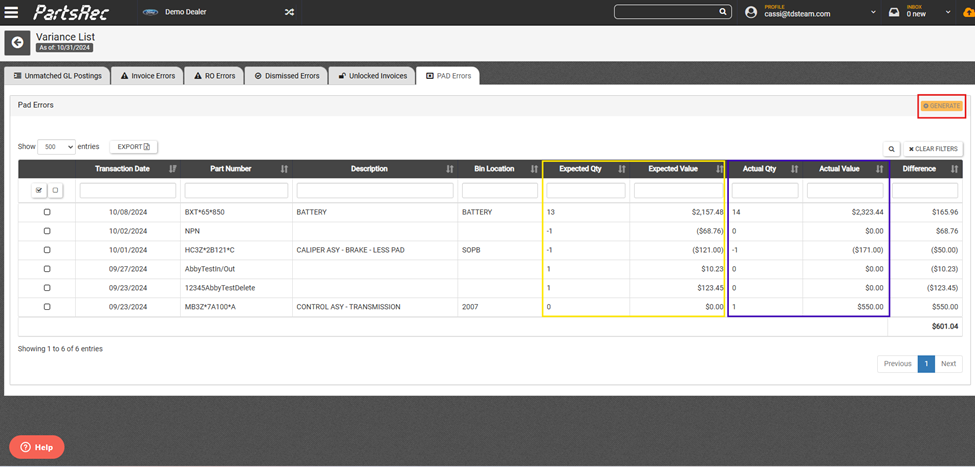Click the deselect-all empty box icon
The image size is (975, 467).
point(55,190)
